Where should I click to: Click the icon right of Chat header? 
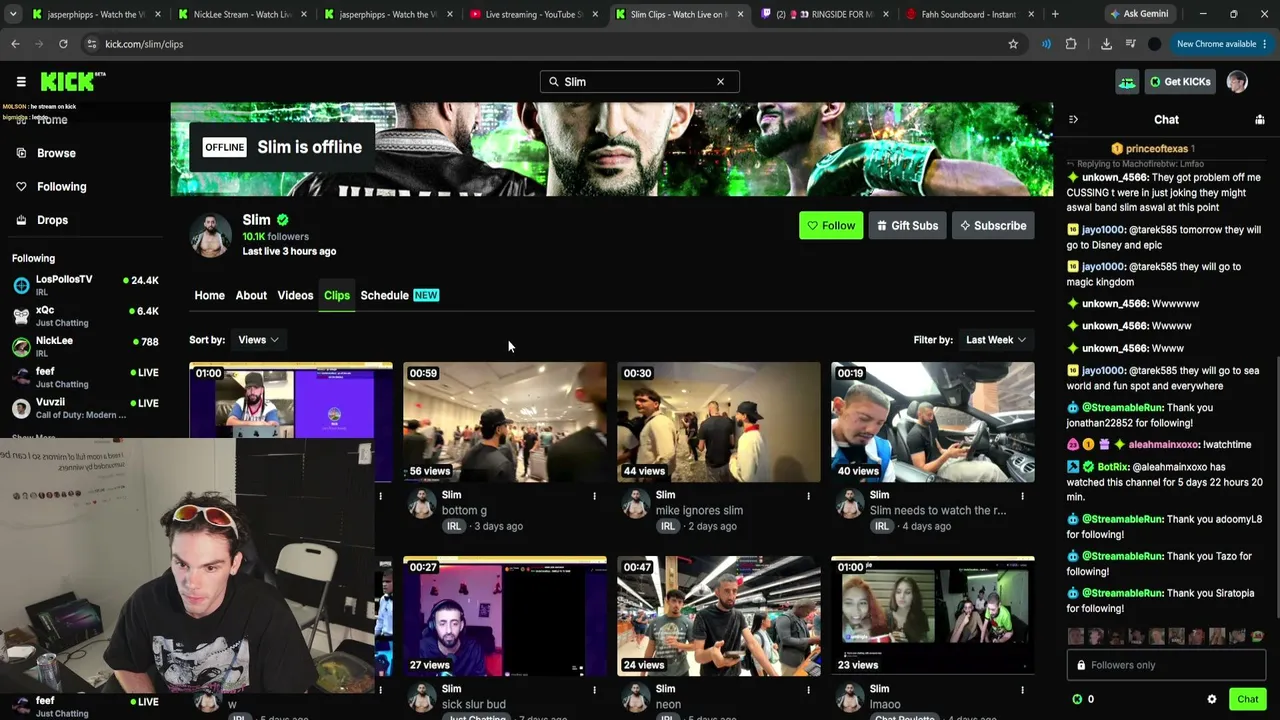coord(1259,120)
